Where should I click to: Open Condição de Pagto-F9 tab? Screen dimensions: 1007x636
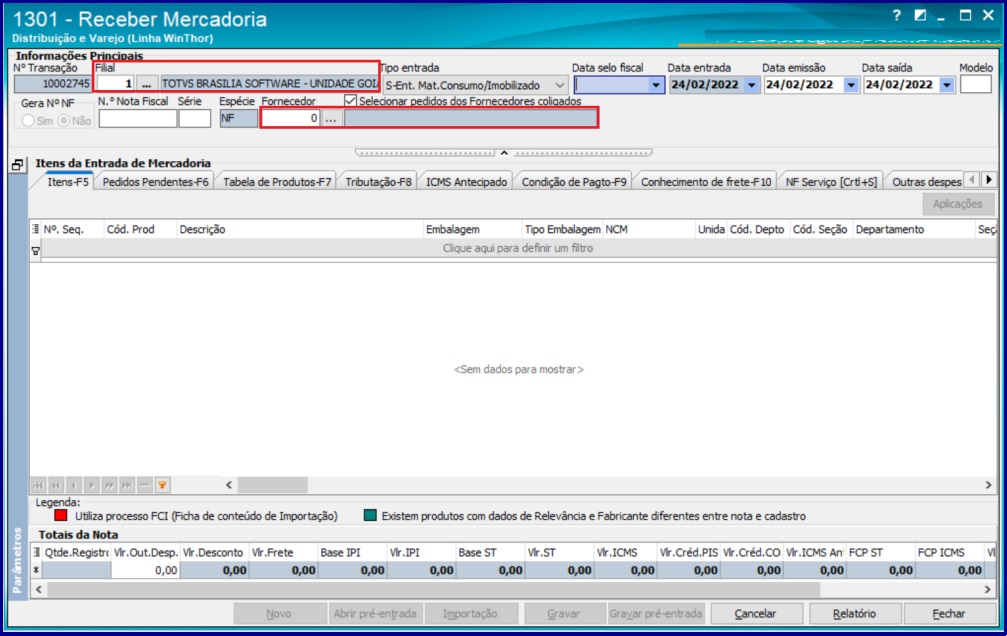[x=574, y=182]
